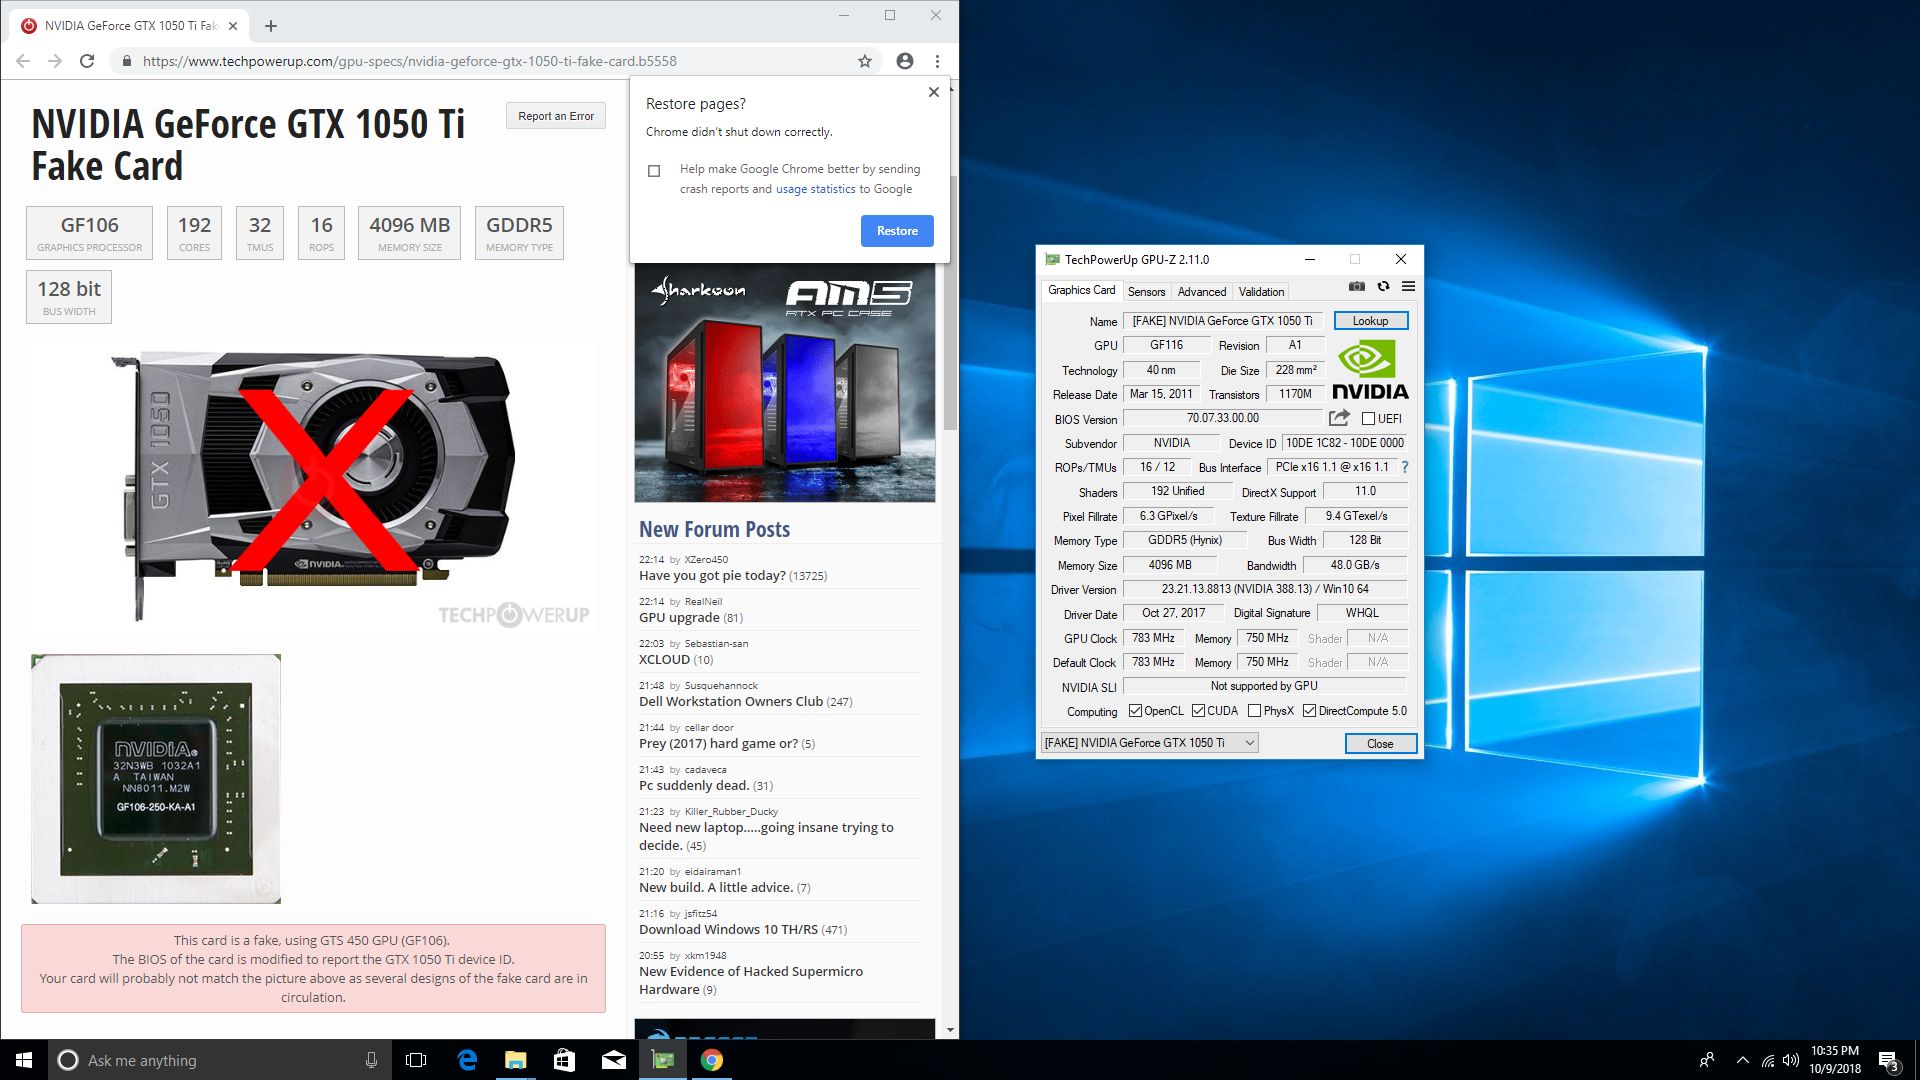This screenshot has height=1080, width=1920.
Task: Open the Chrome profile avatar
Action: [x=905, y=61]
